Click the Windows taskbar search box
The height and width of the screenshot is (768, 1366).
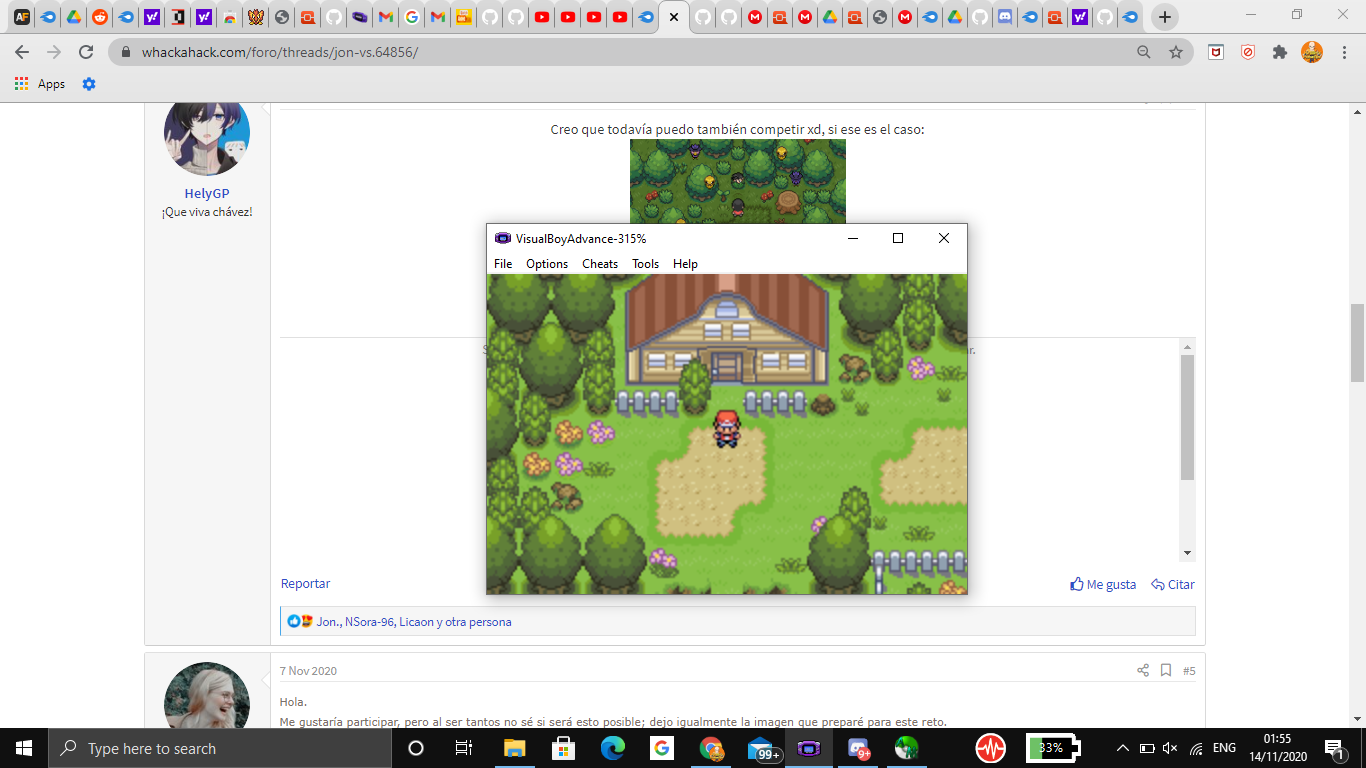click(x=220, y=749)
